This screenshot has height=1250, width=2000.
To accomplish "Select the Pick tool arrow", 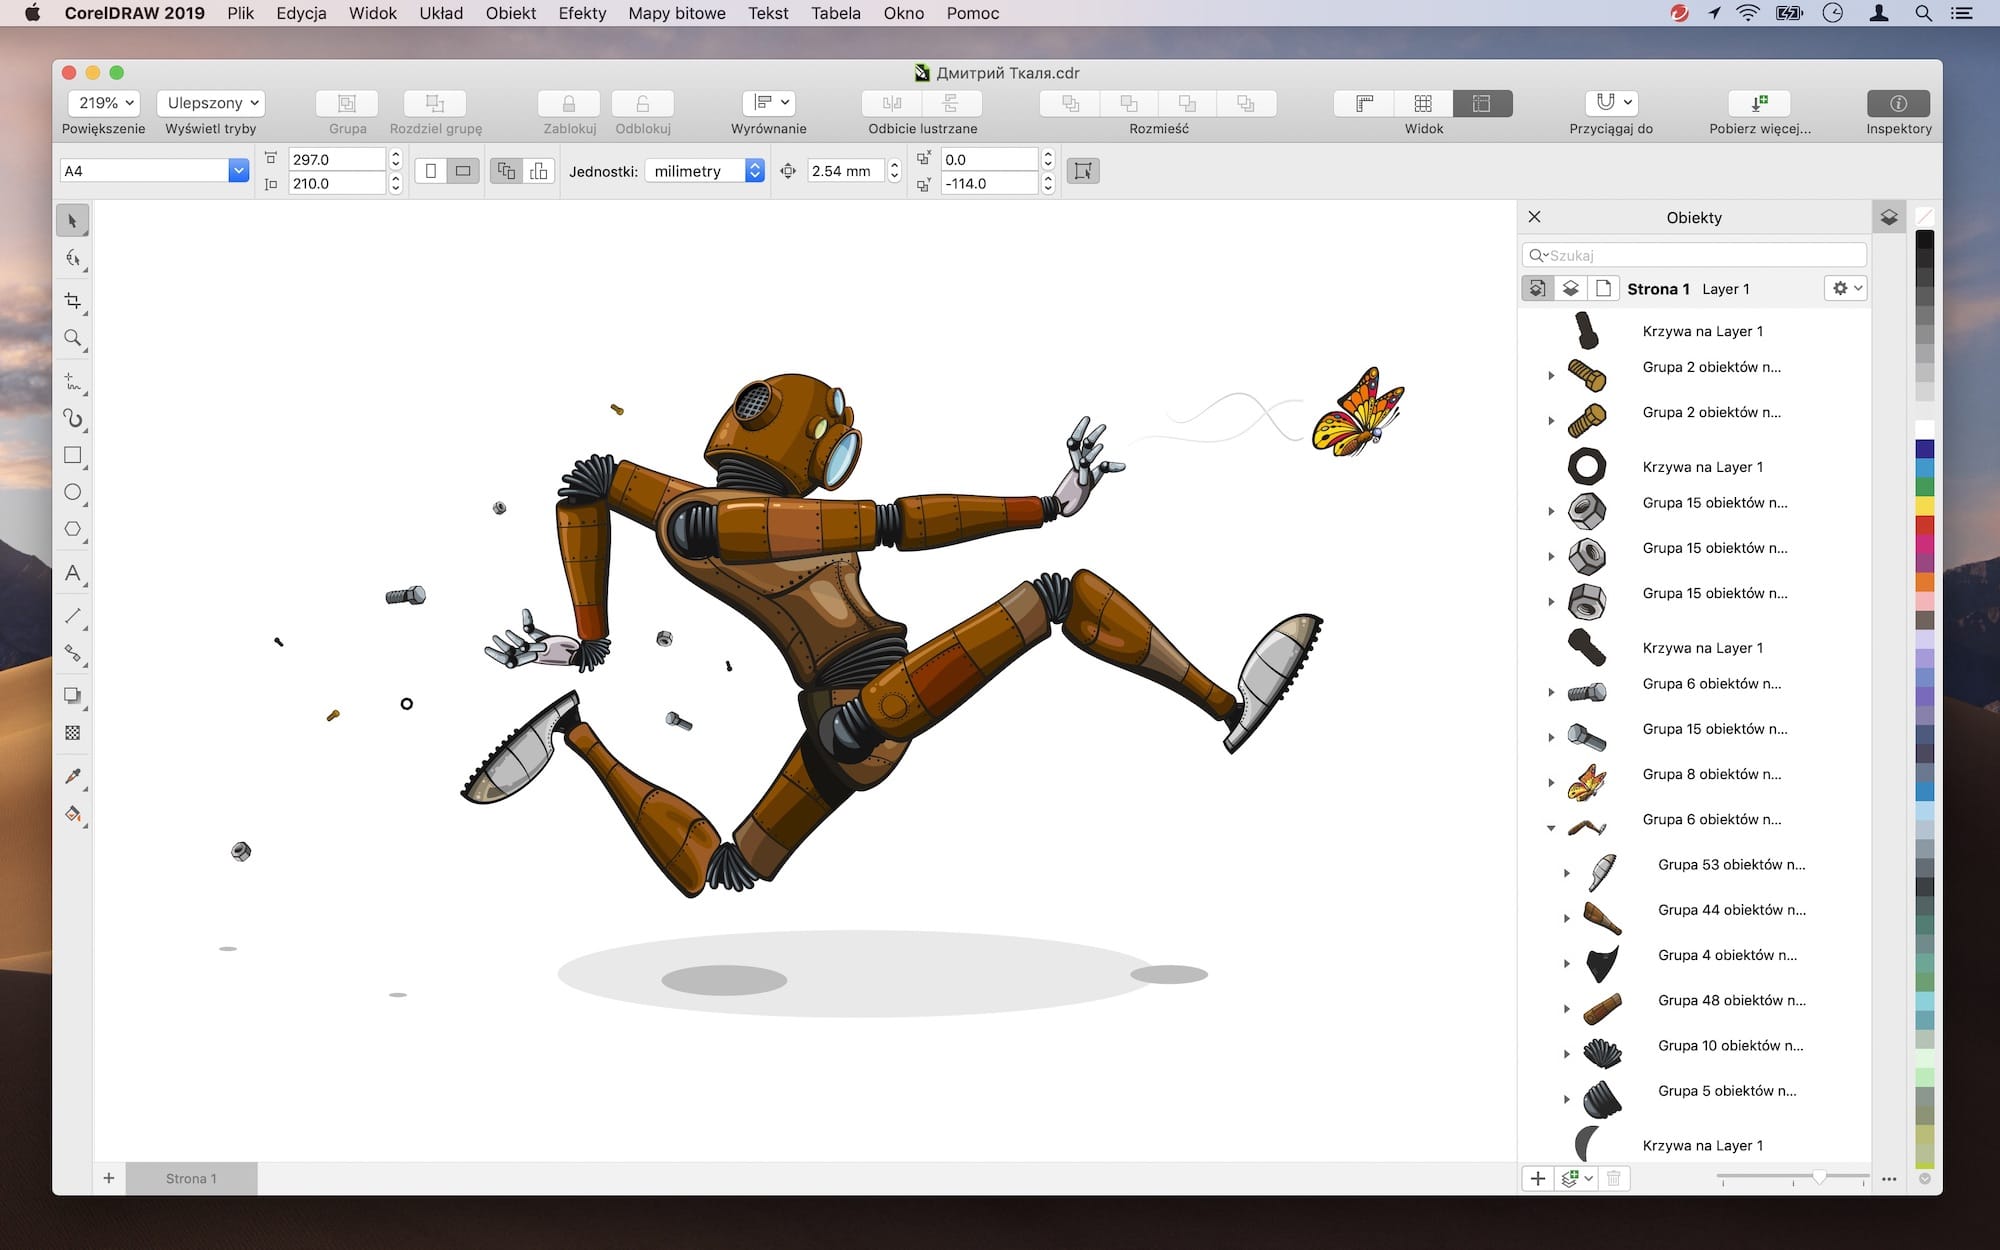I will [x=72, y=220].
